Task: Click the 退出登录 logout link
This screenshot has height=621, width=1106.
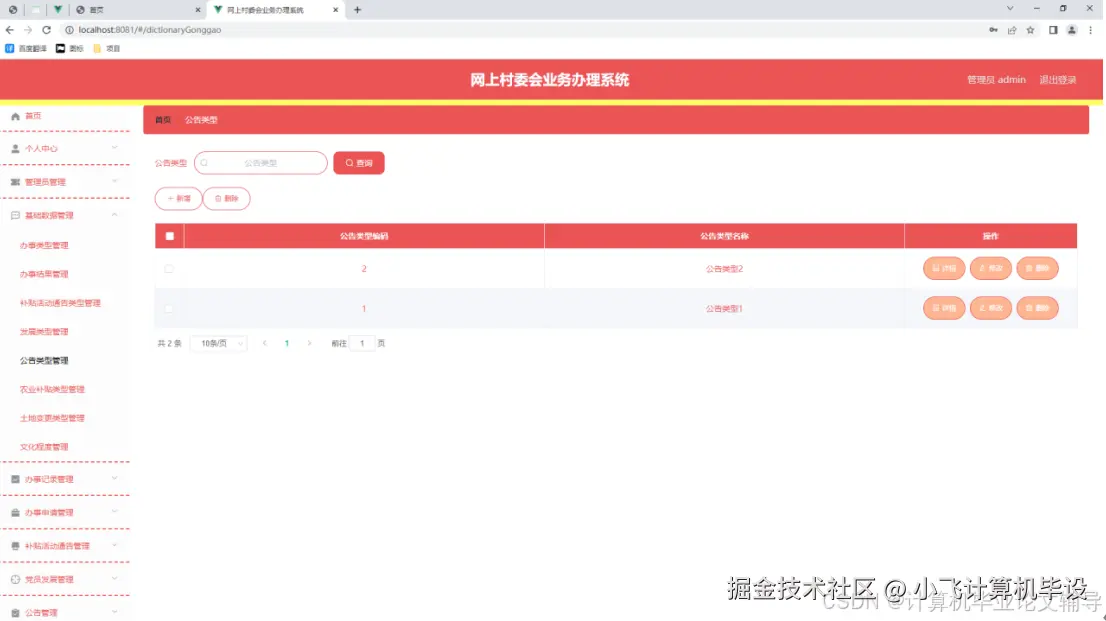Action: [x=1057, y=79]
